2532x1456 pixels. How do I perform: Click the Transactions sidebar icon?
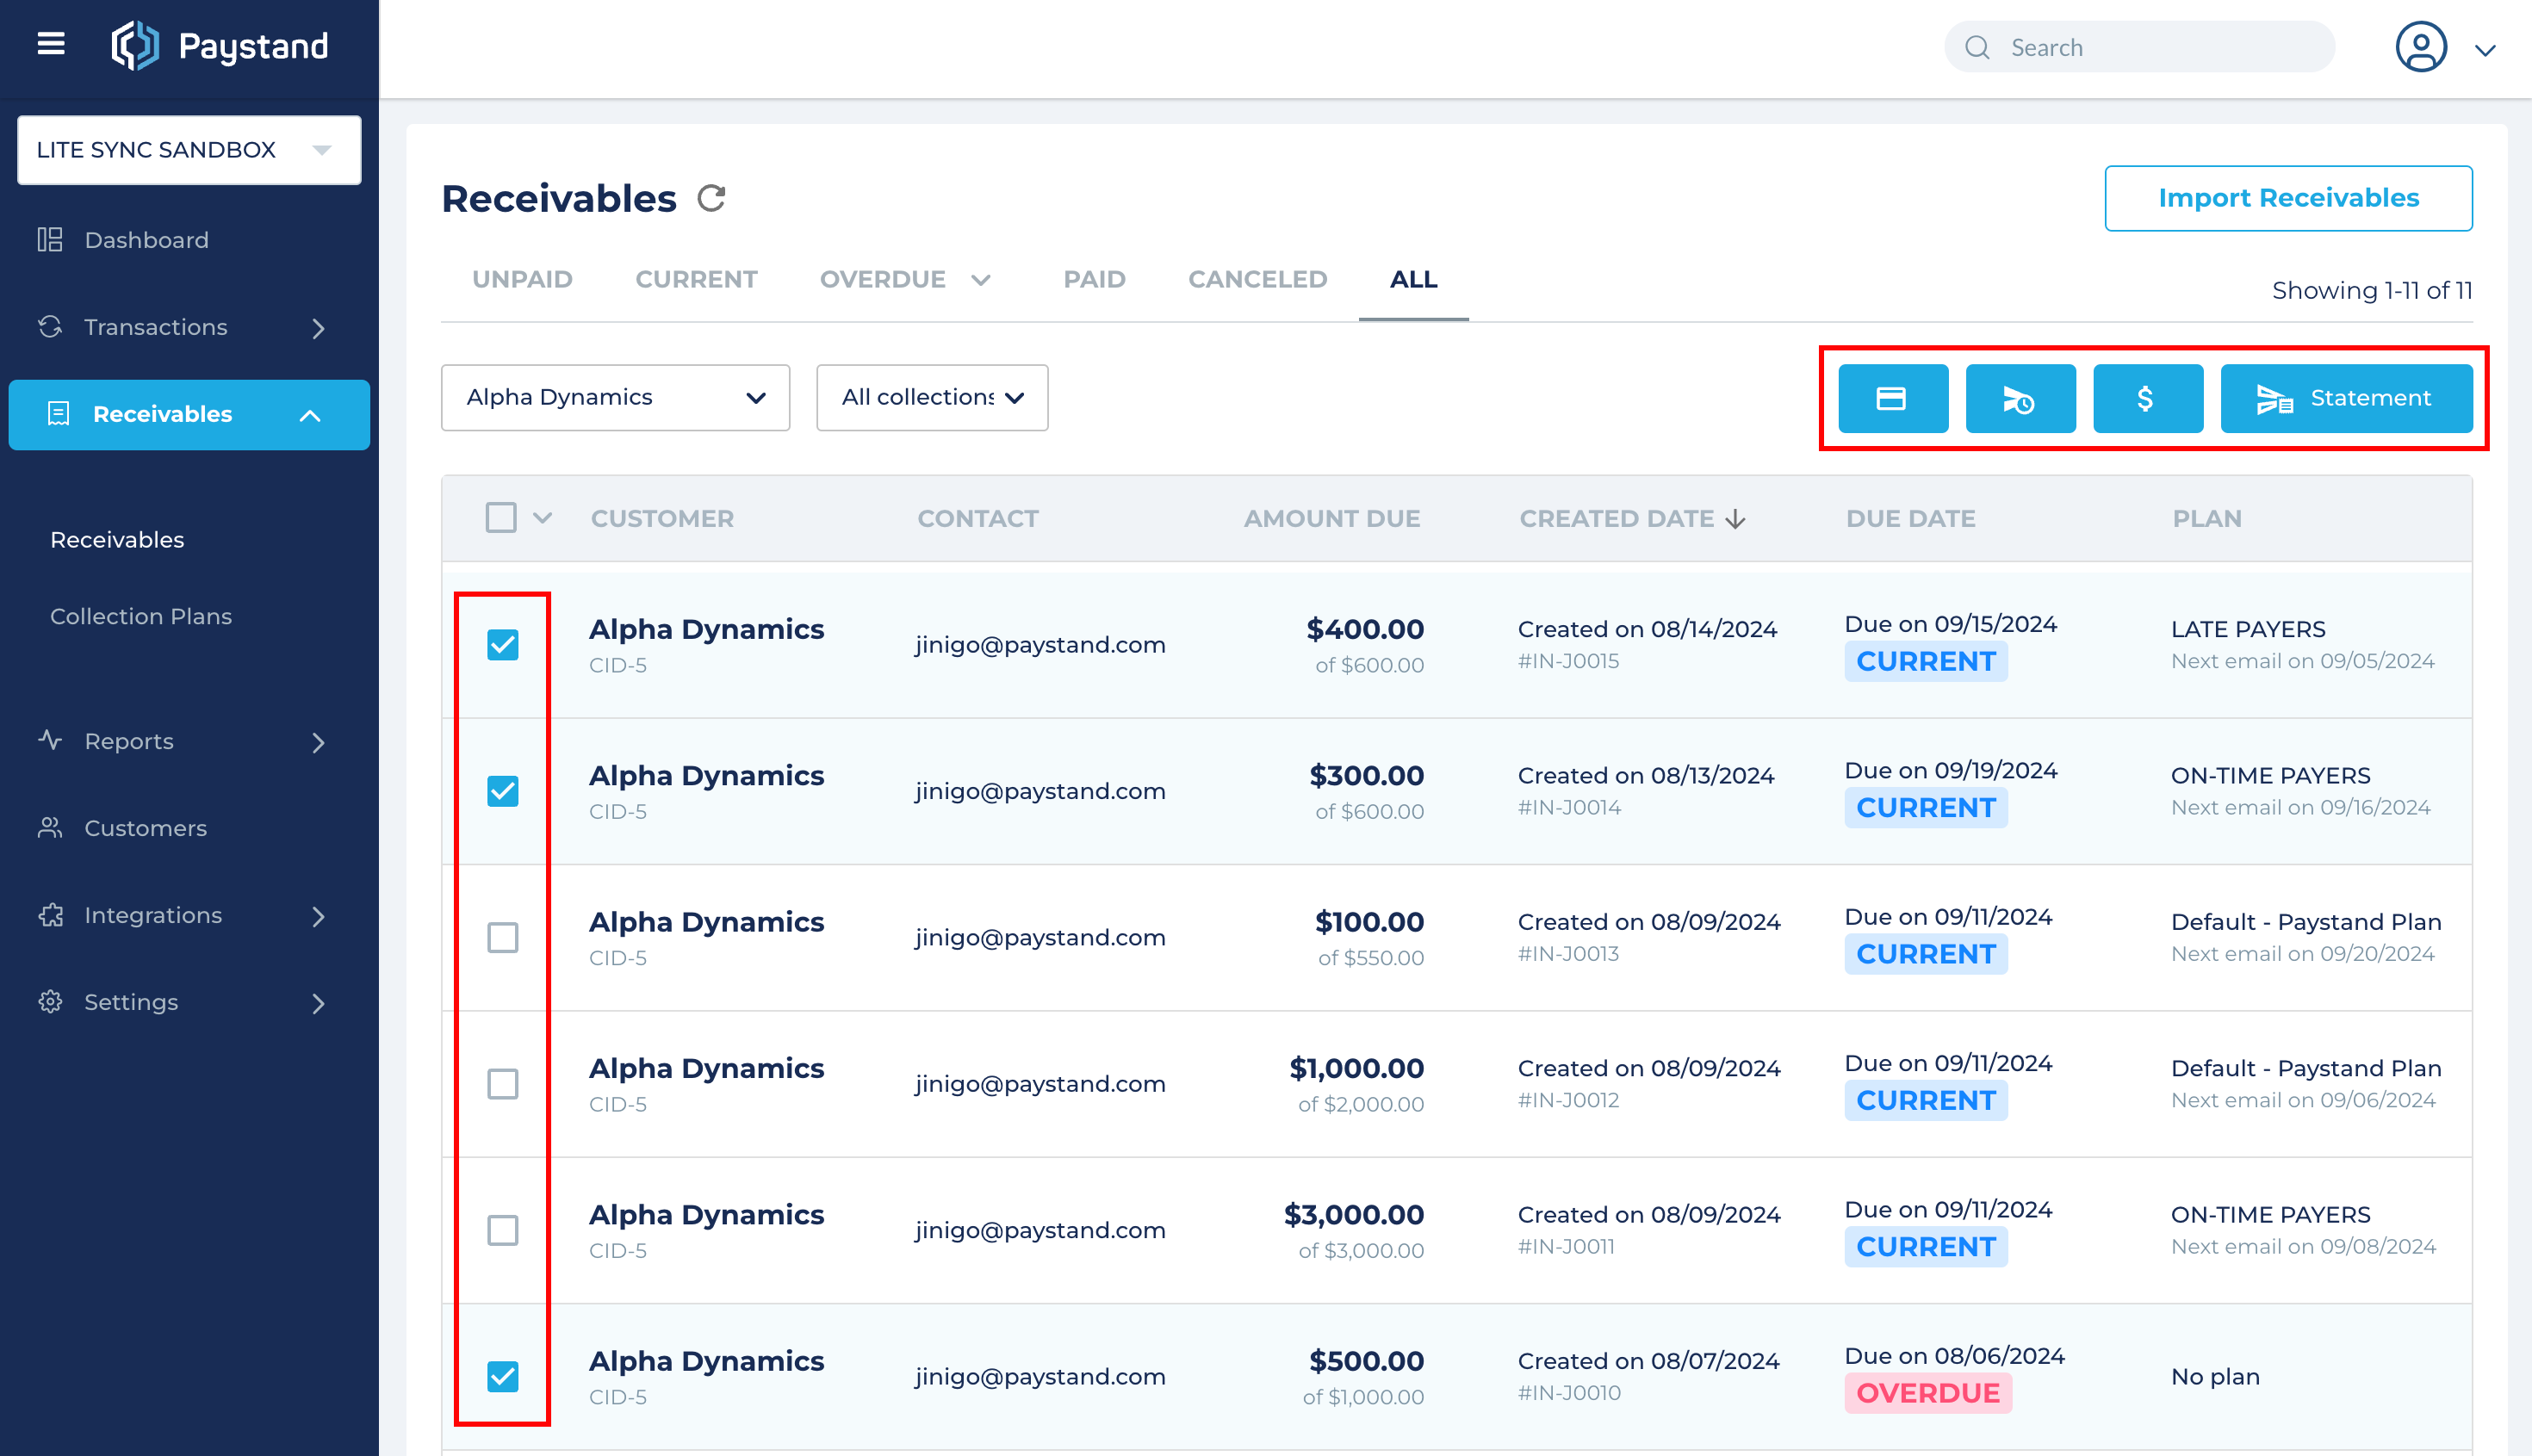coord(50,327)
